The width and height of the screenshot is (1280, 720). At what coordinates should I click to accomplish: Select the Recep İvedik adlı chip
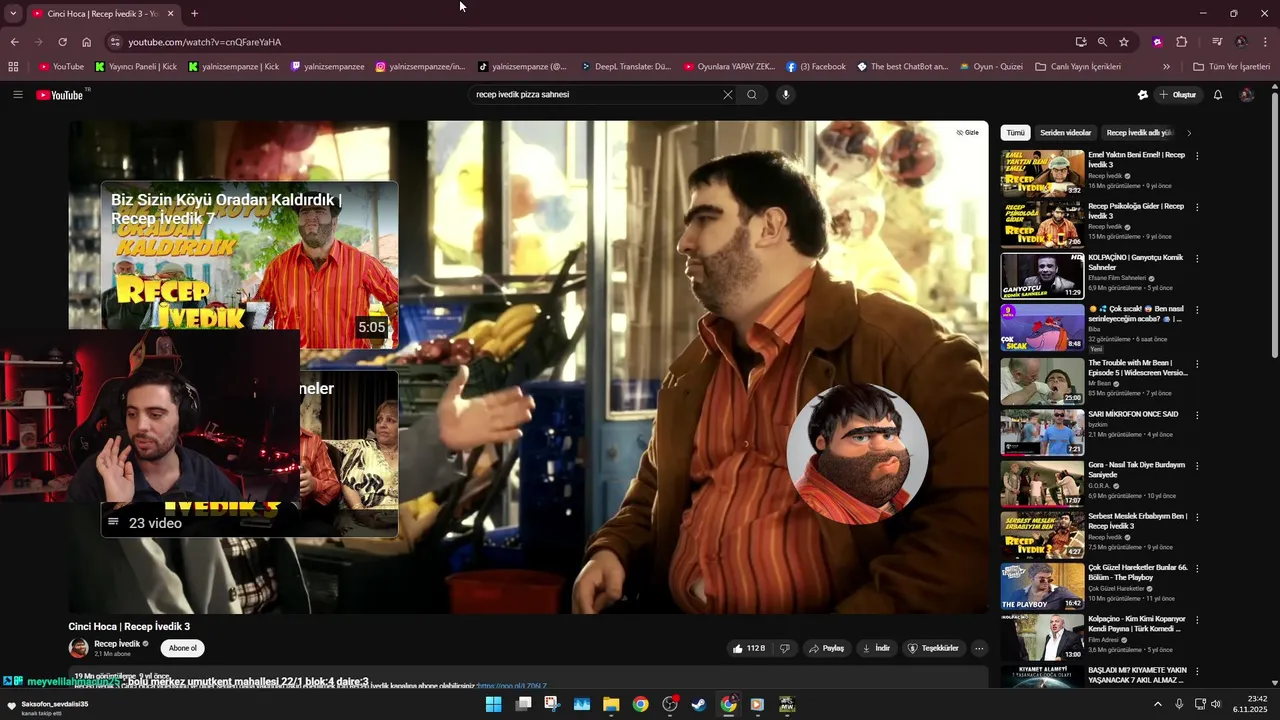click(x=1139, y=133)
